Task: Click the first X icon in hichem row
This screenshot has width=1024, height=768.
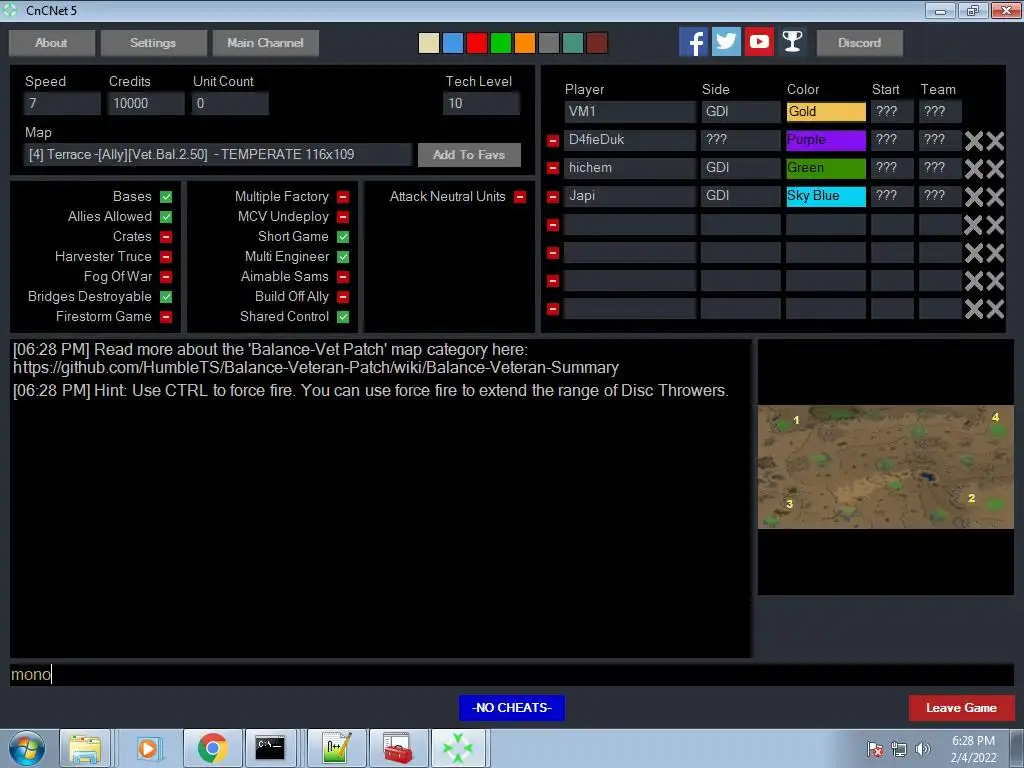Action: click(x=974, y=168)
